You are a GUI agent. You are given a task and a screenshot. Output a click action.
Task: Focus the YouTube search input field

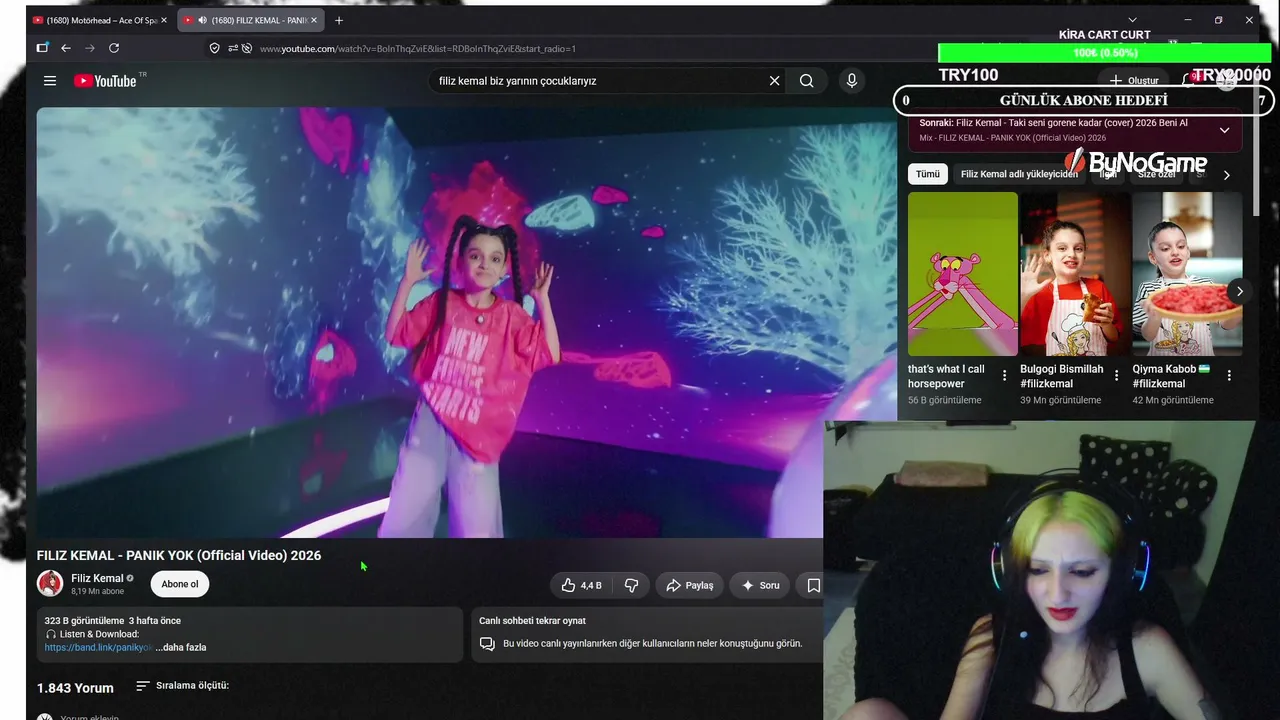pos(600,81)
